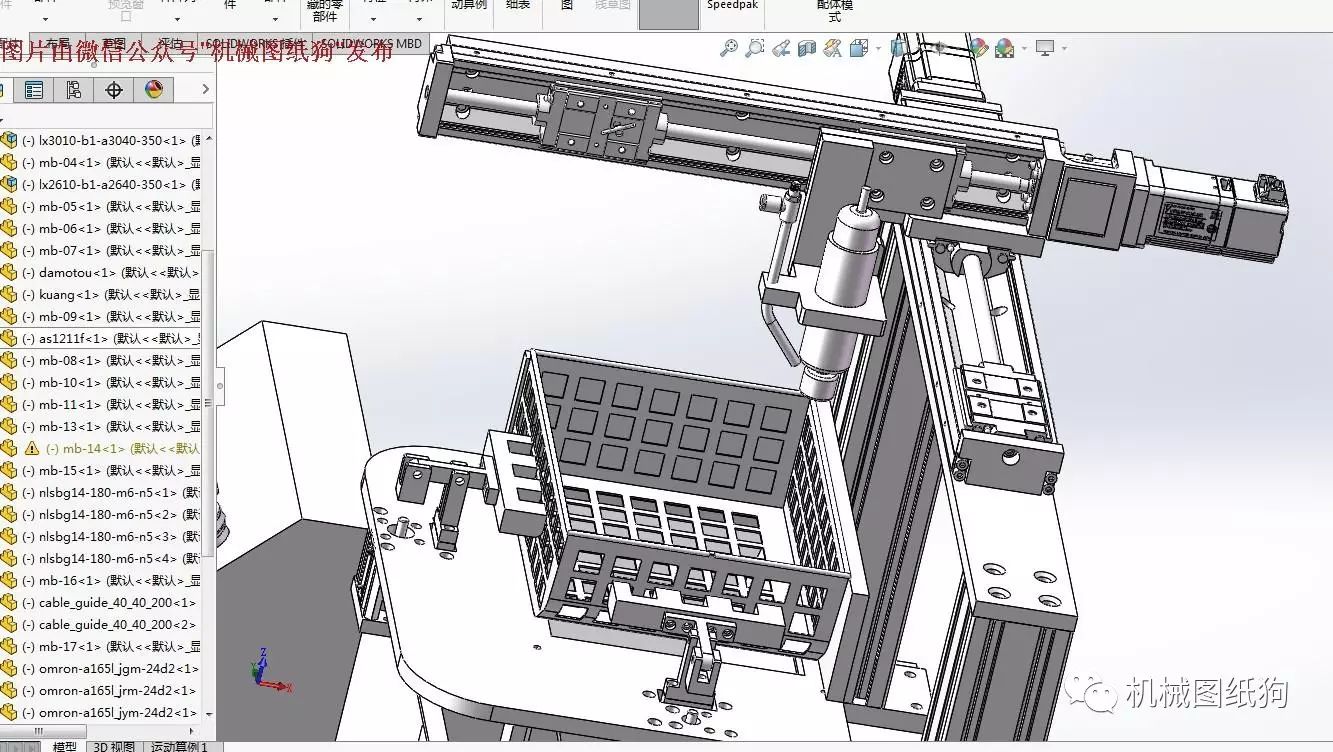Open the View Orientation dropdown arrow

click(x=878, y=48)
